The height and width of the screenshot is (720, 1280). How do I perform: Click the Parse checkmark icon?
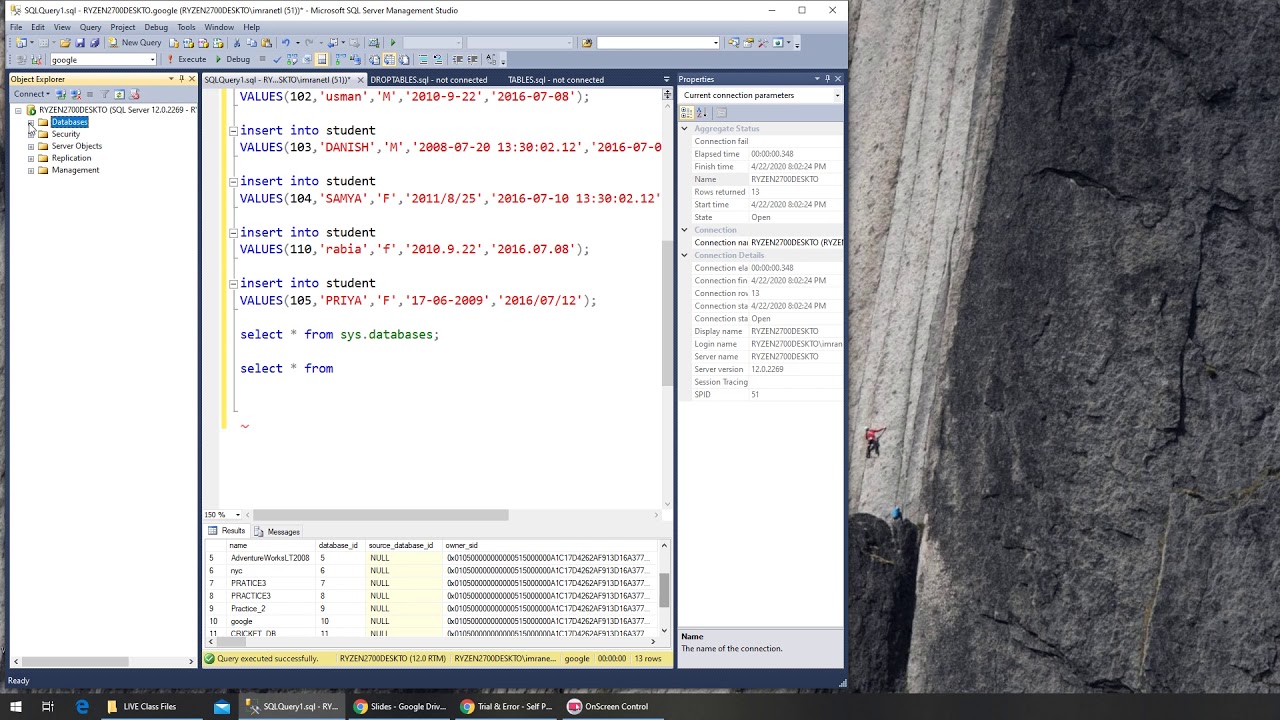pos(277,59)
